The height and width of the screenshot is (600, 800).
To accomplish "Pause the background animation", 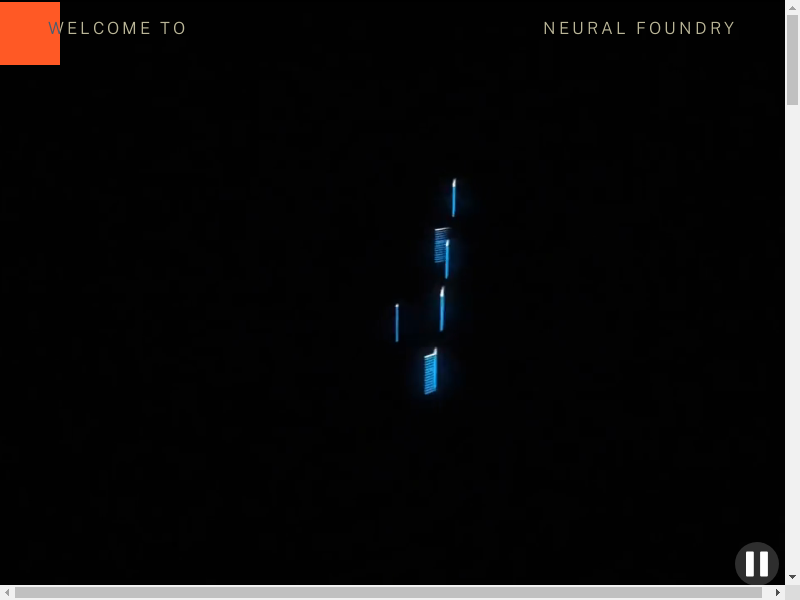I will point(757,564).
